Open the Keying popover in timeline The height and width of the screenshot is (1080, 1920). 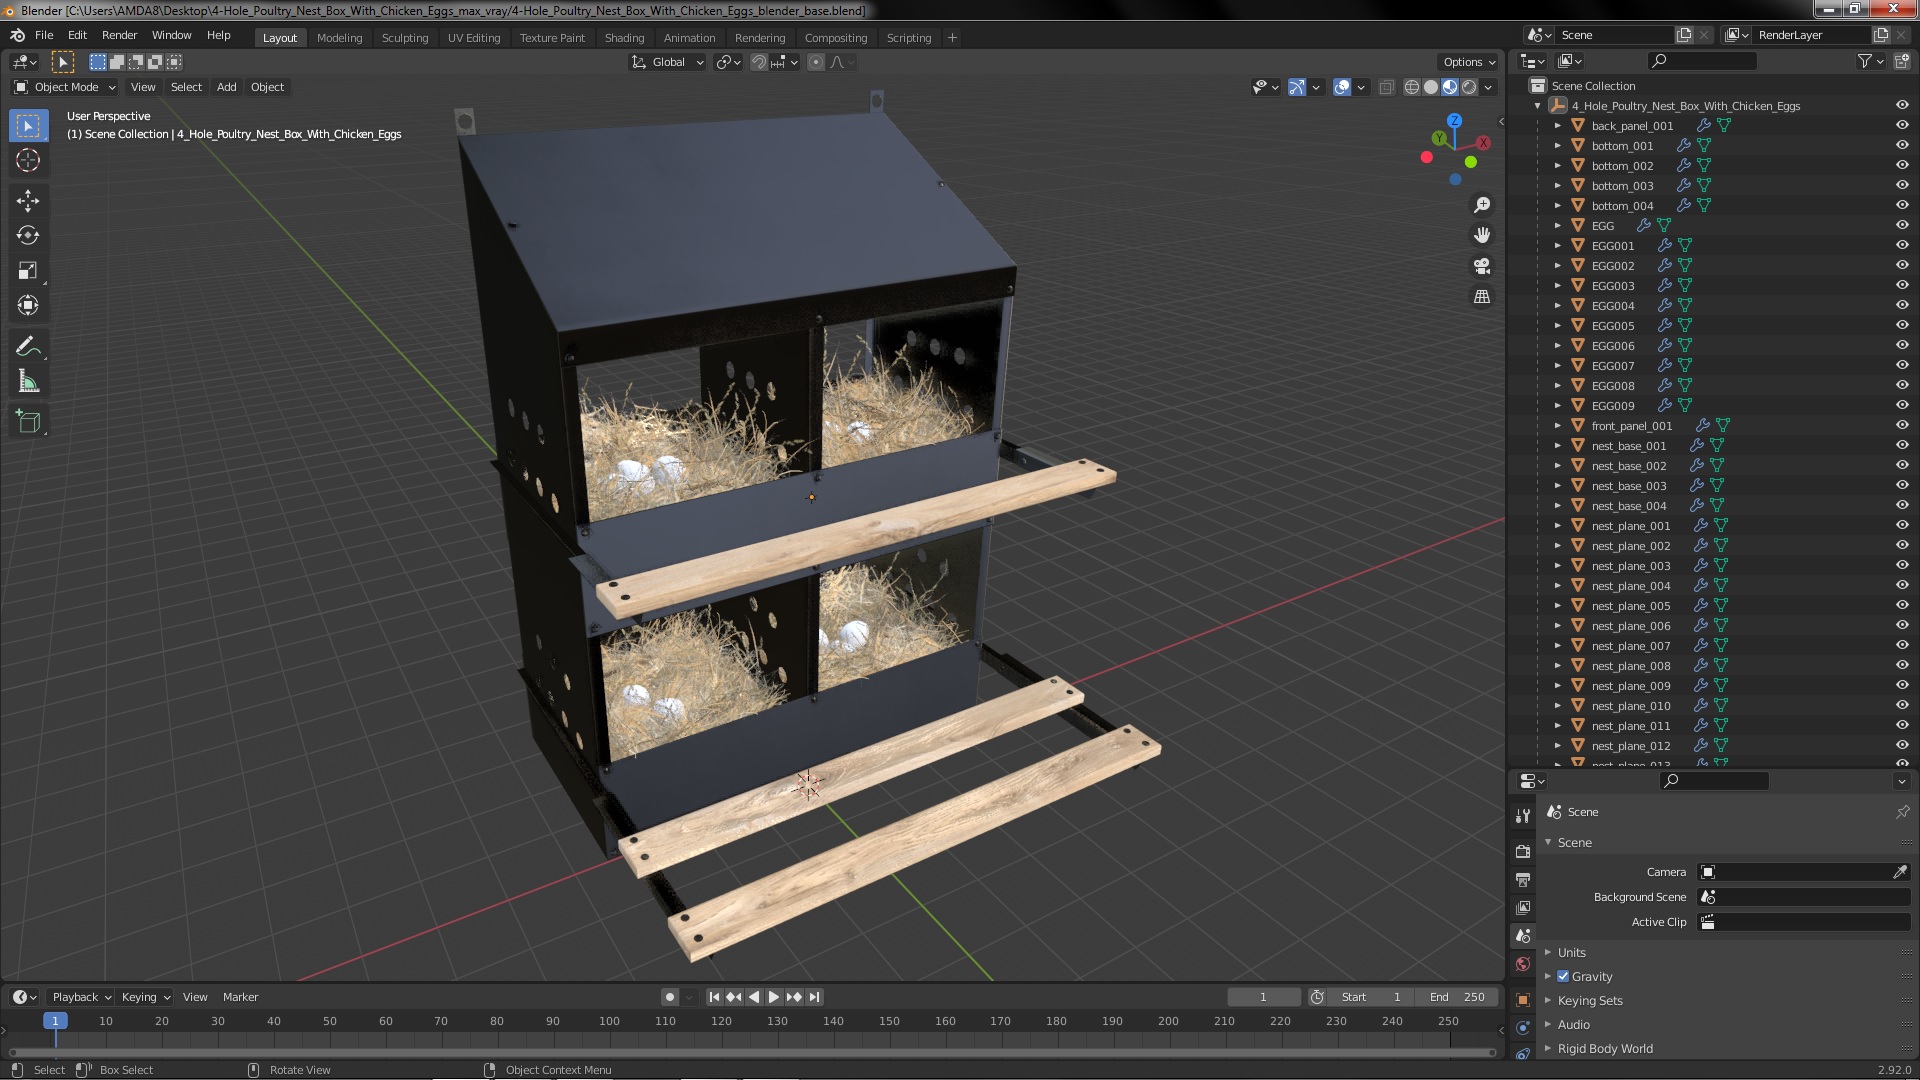[x=145, y=997]
